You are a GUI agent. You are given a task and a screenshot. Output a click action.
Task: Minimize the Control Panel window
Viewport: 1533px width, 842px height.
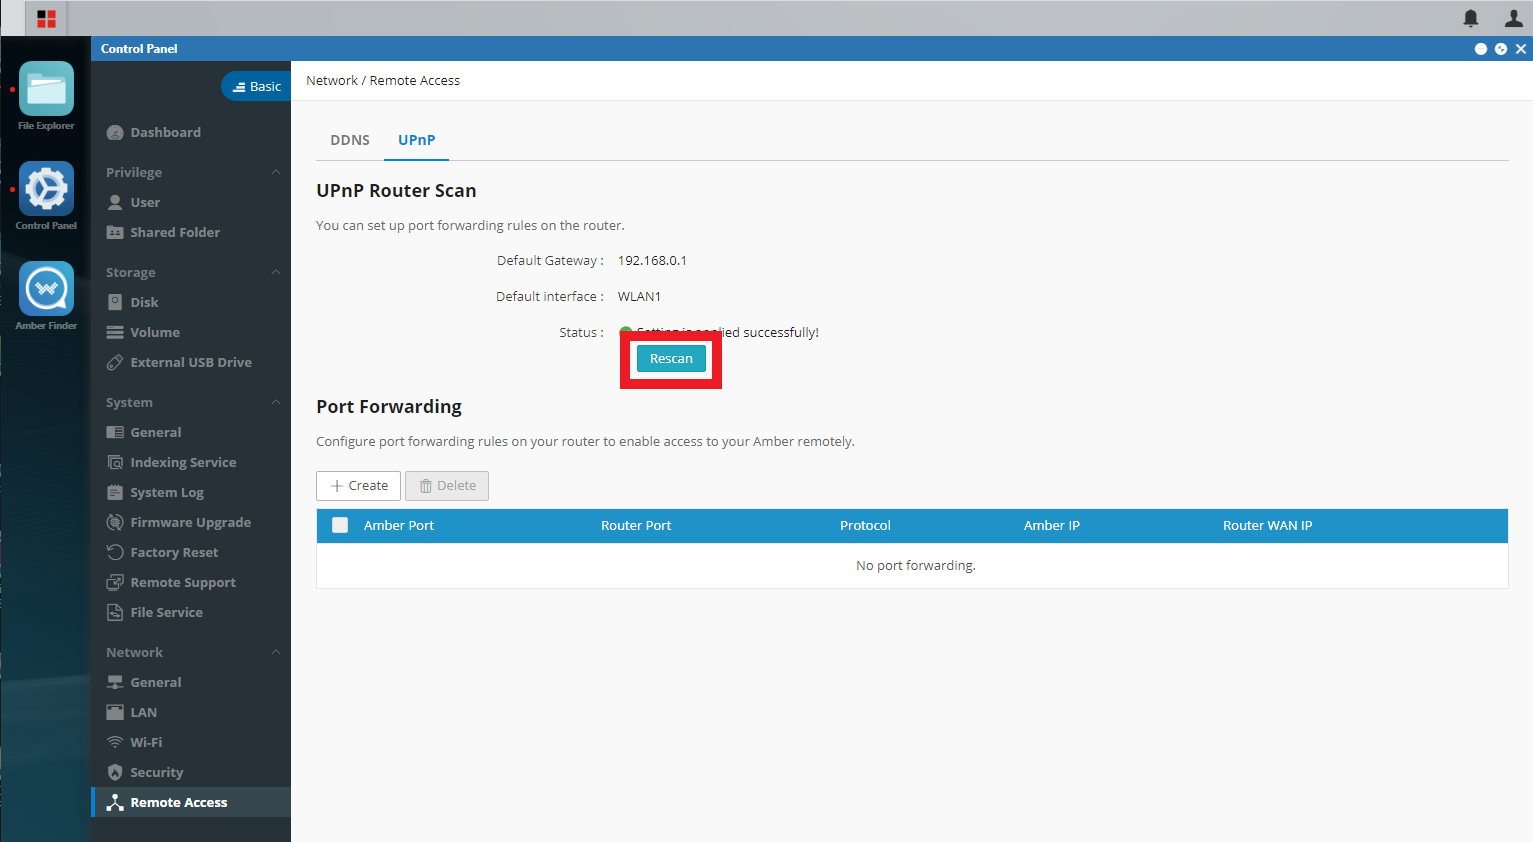1481,49
